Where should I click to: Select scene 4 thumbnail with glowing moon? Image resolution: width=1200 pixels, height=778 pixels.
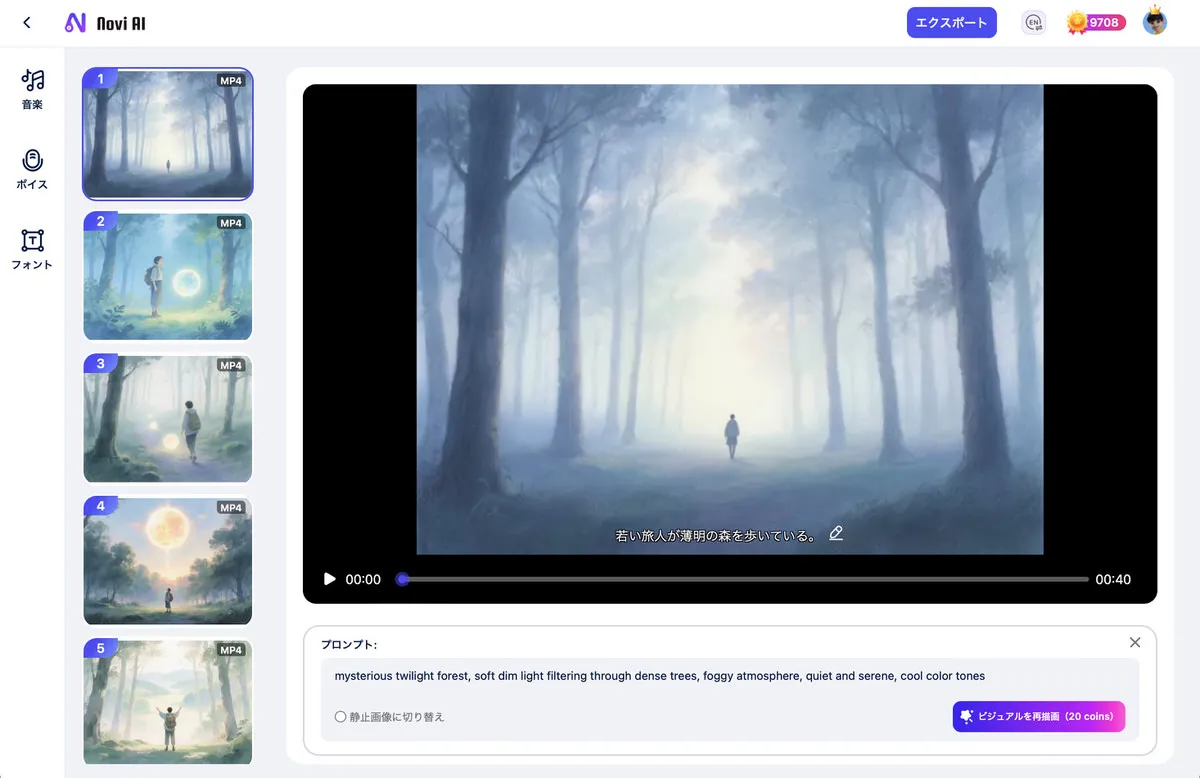pos(168,561)
